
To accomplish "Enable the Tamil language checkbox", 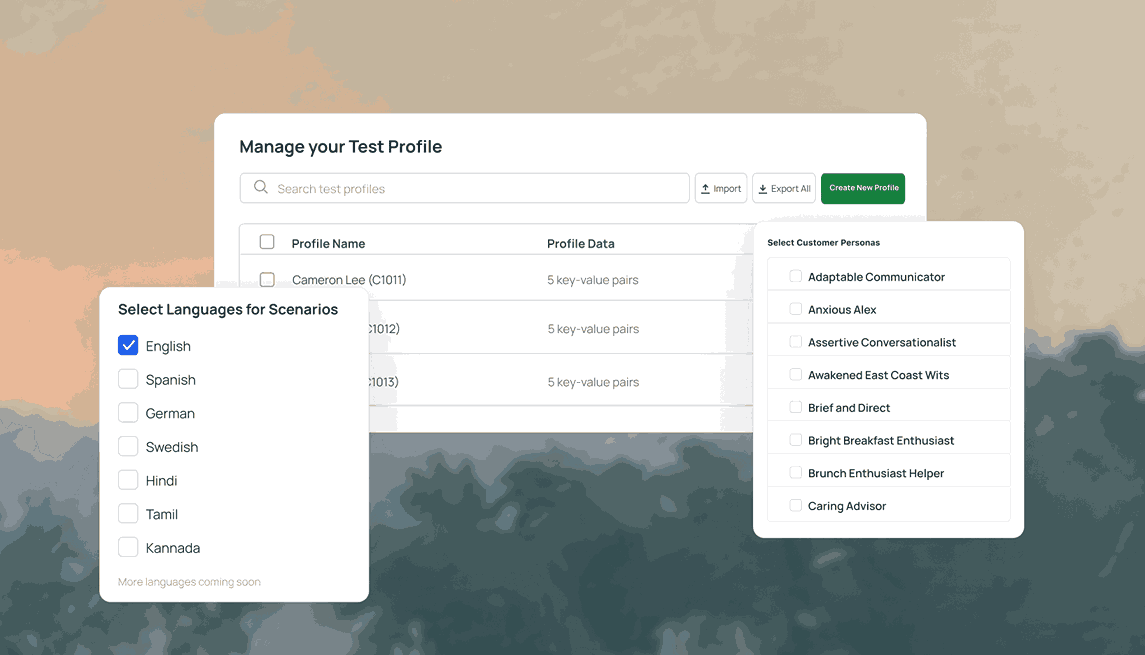I will click(x=128, y=513).
